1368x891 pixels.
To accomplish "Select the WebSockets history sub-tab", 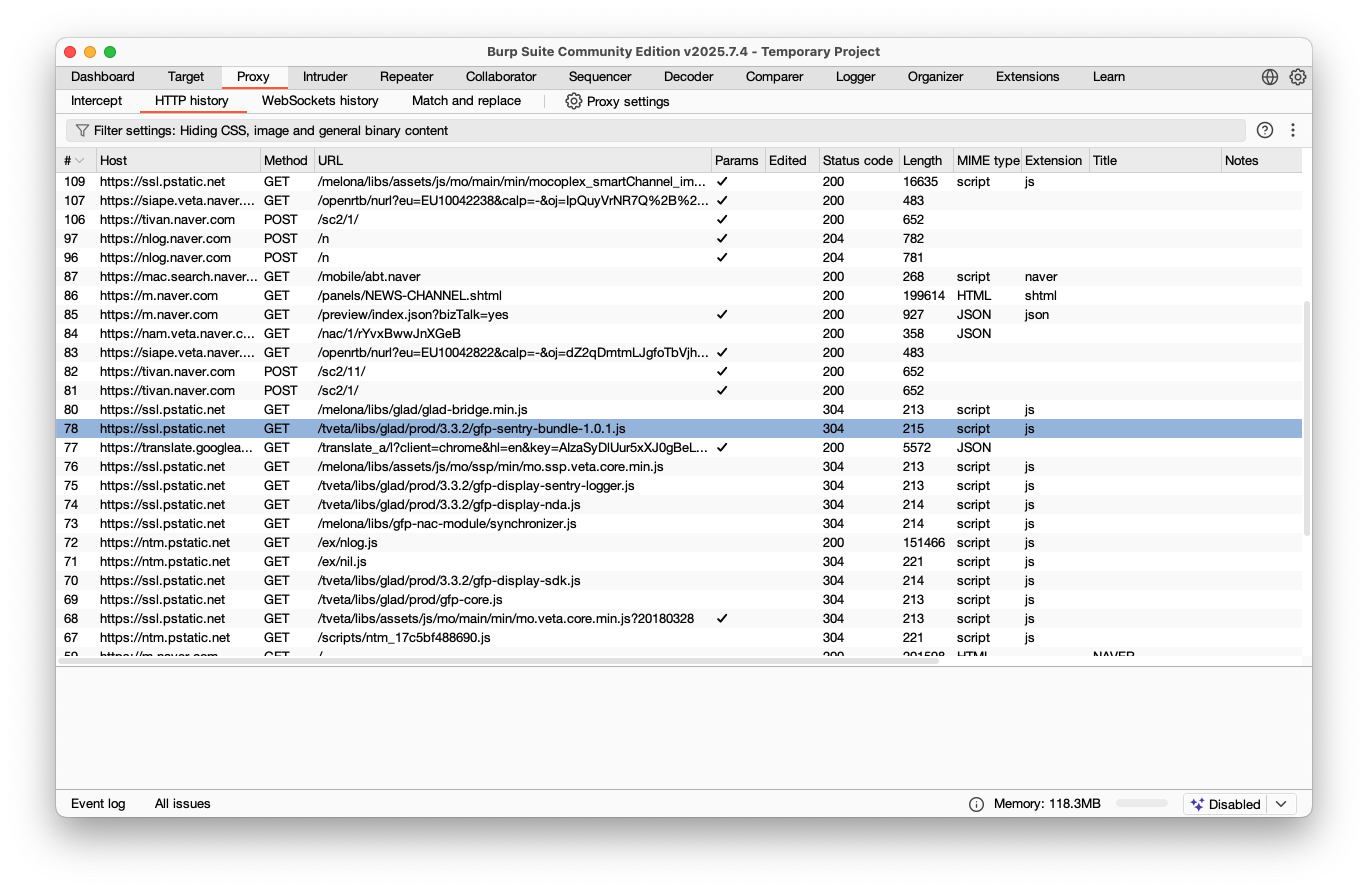I will pos(320,101).
